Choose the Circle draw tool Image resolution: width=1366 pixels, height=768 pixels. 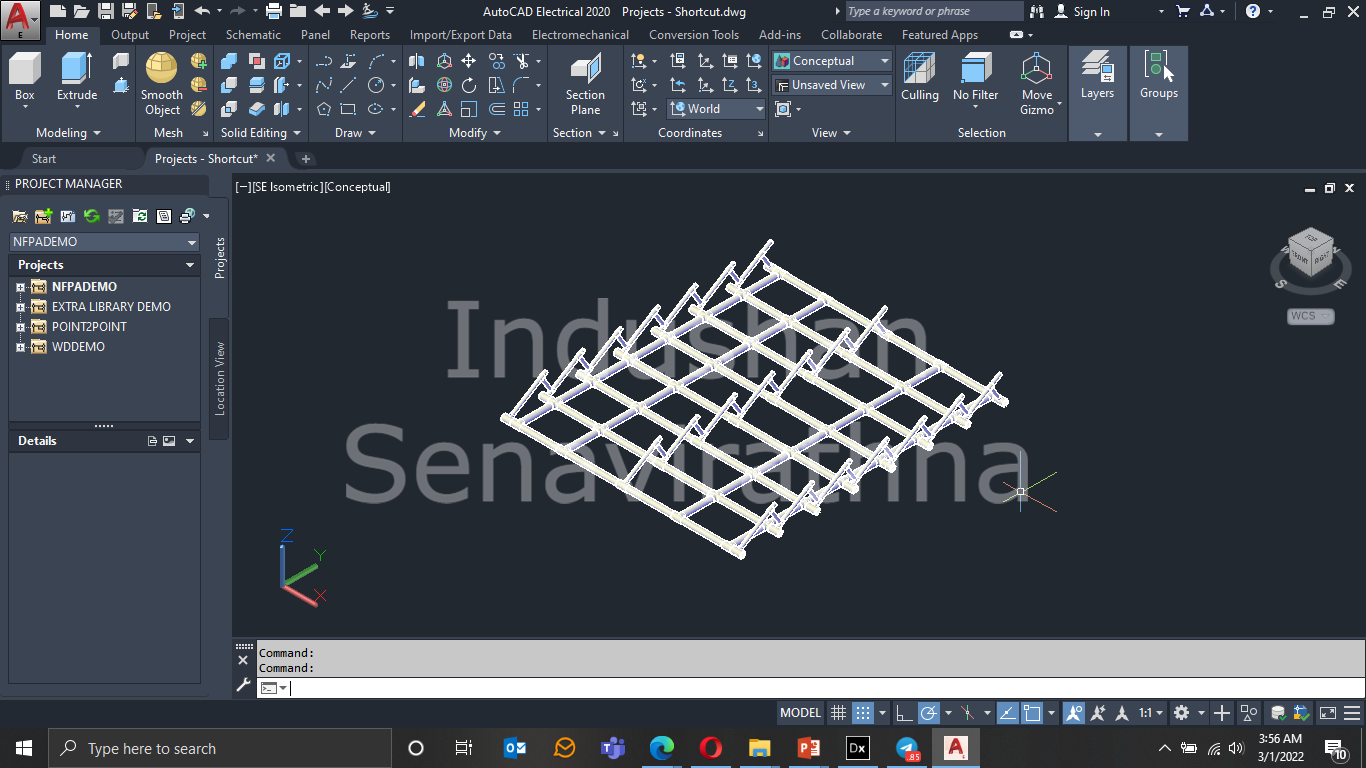tap(376, 85)
